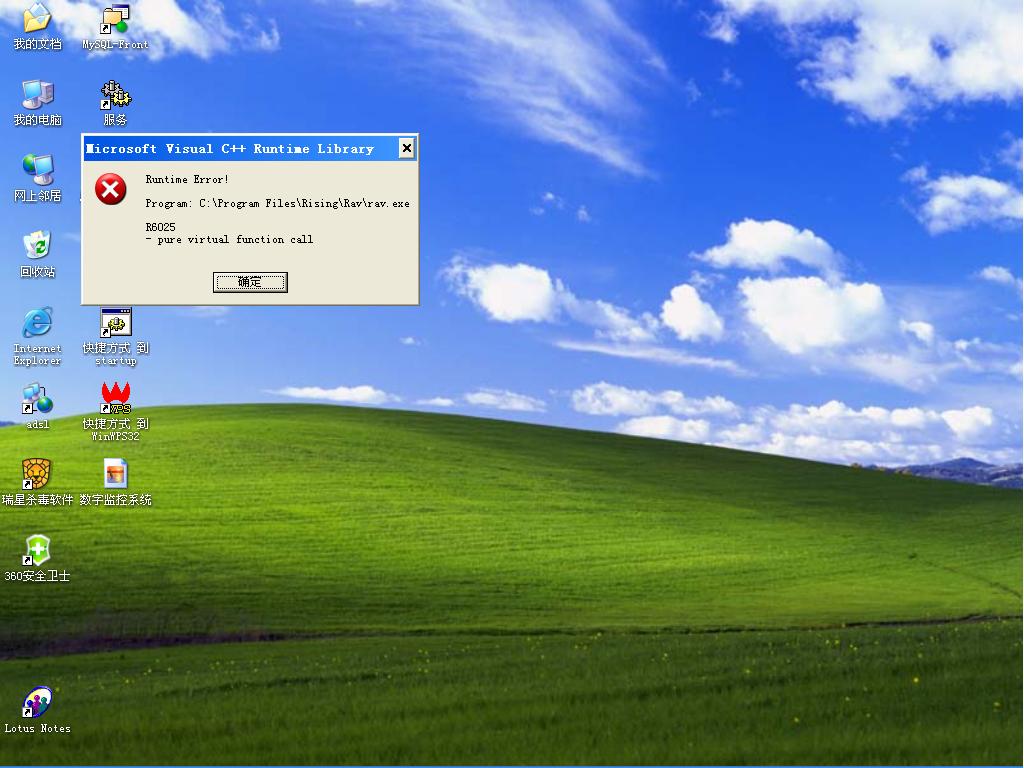Viewport: 1024px width, 768px height.
Task: Click the 'Runtime Error!' text
Action: click(187, 179)
